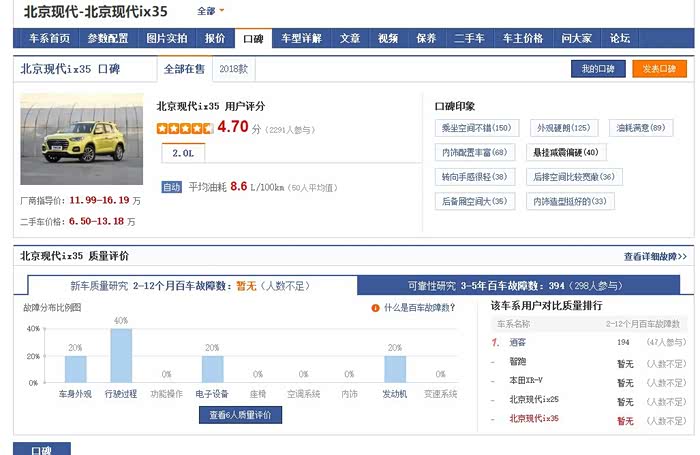700x455 pixels.
Task: Select the 新车质量研究 2-12个月 tab
Action: tap(192, 286)
